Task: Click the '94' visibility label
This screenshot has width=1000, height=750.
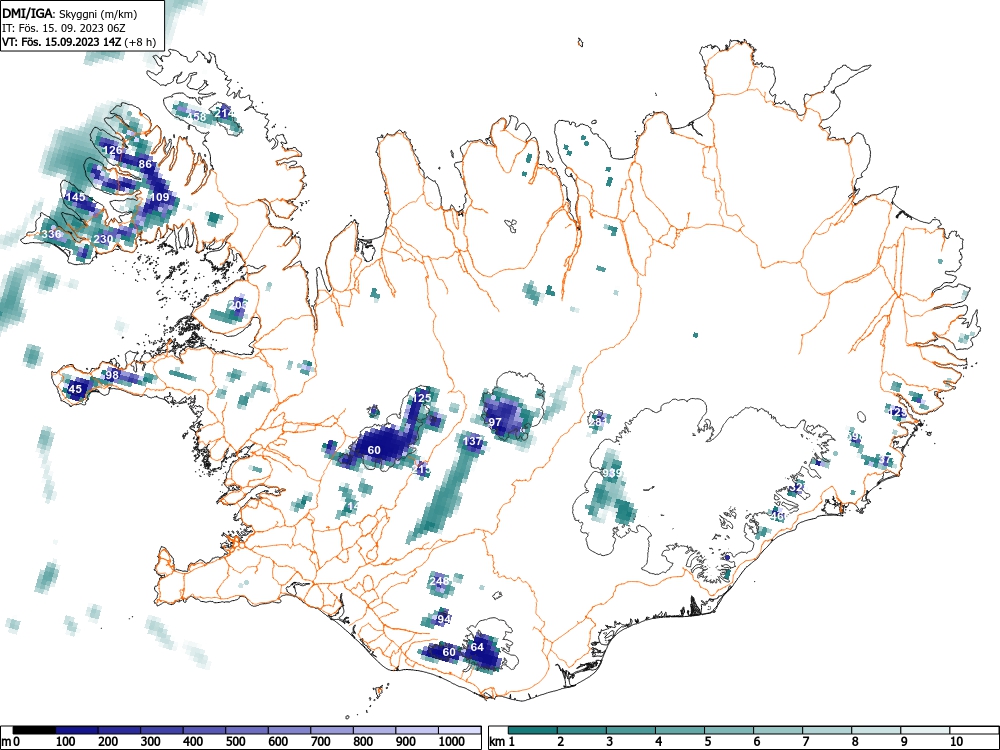Action: tap(444, 619)
